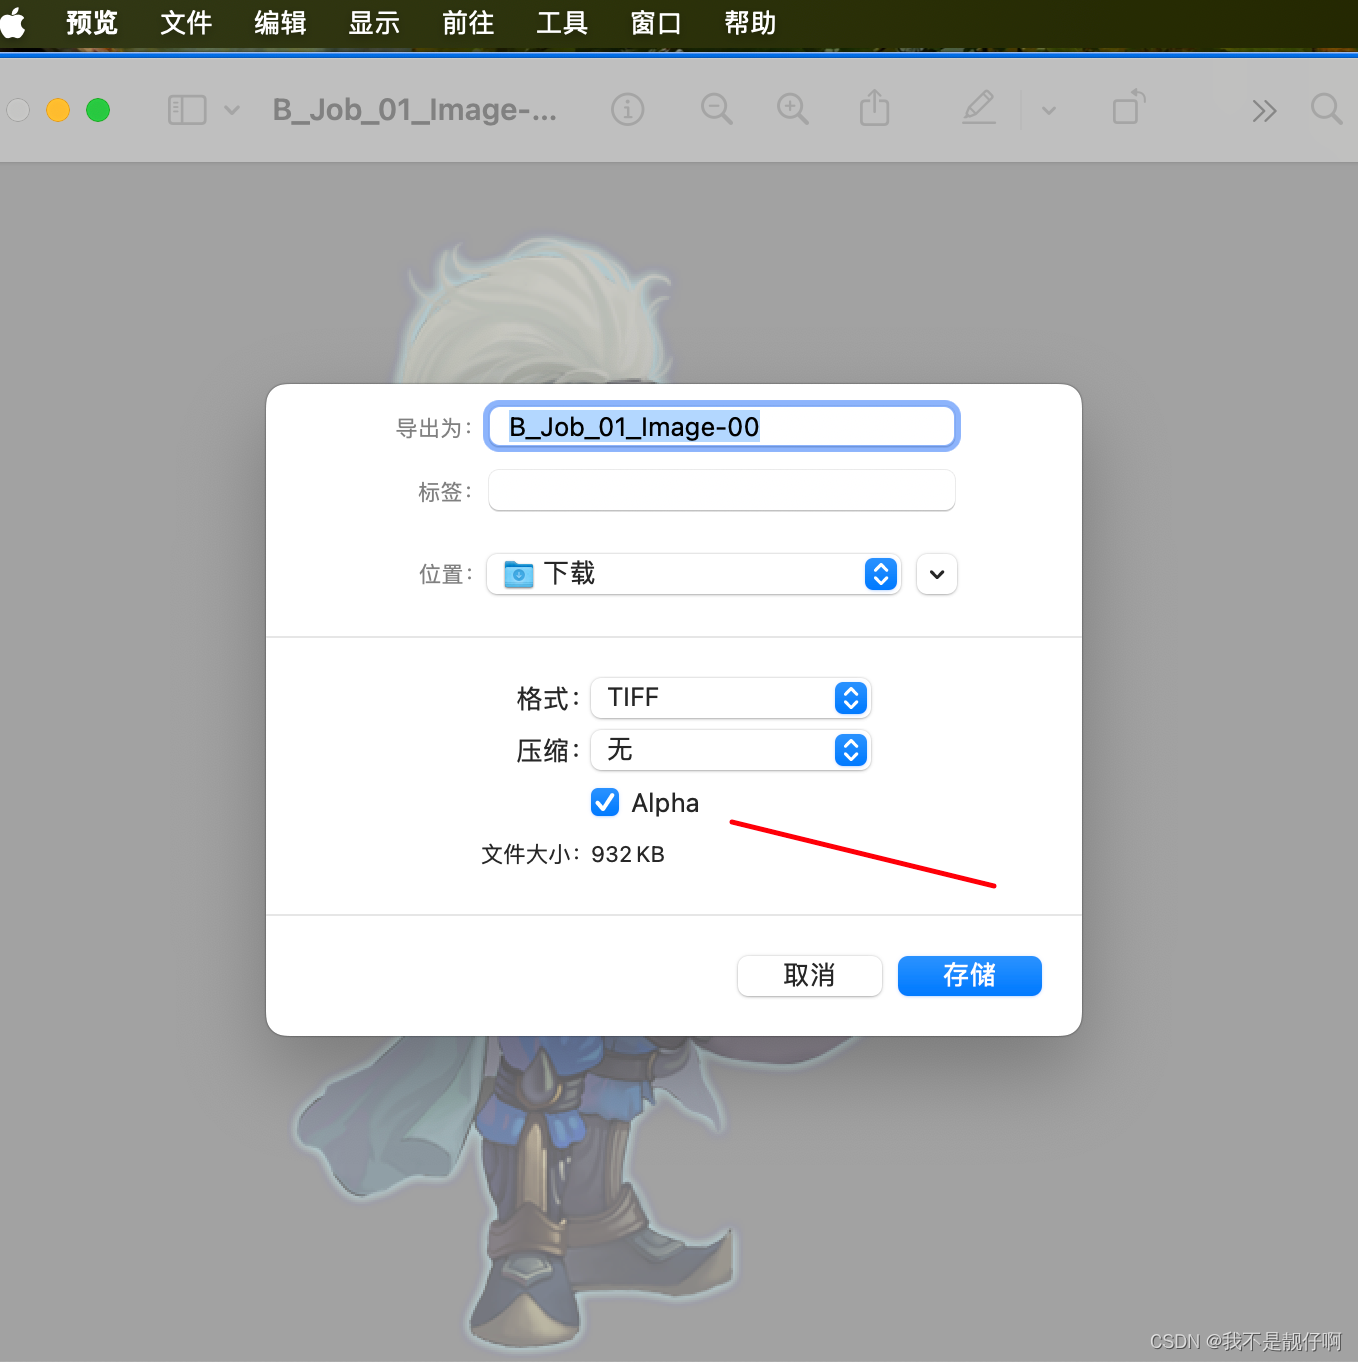Rotate the image with rotate icon
Viewport: 1358px width, 1362px height.
pos(1129,107)
